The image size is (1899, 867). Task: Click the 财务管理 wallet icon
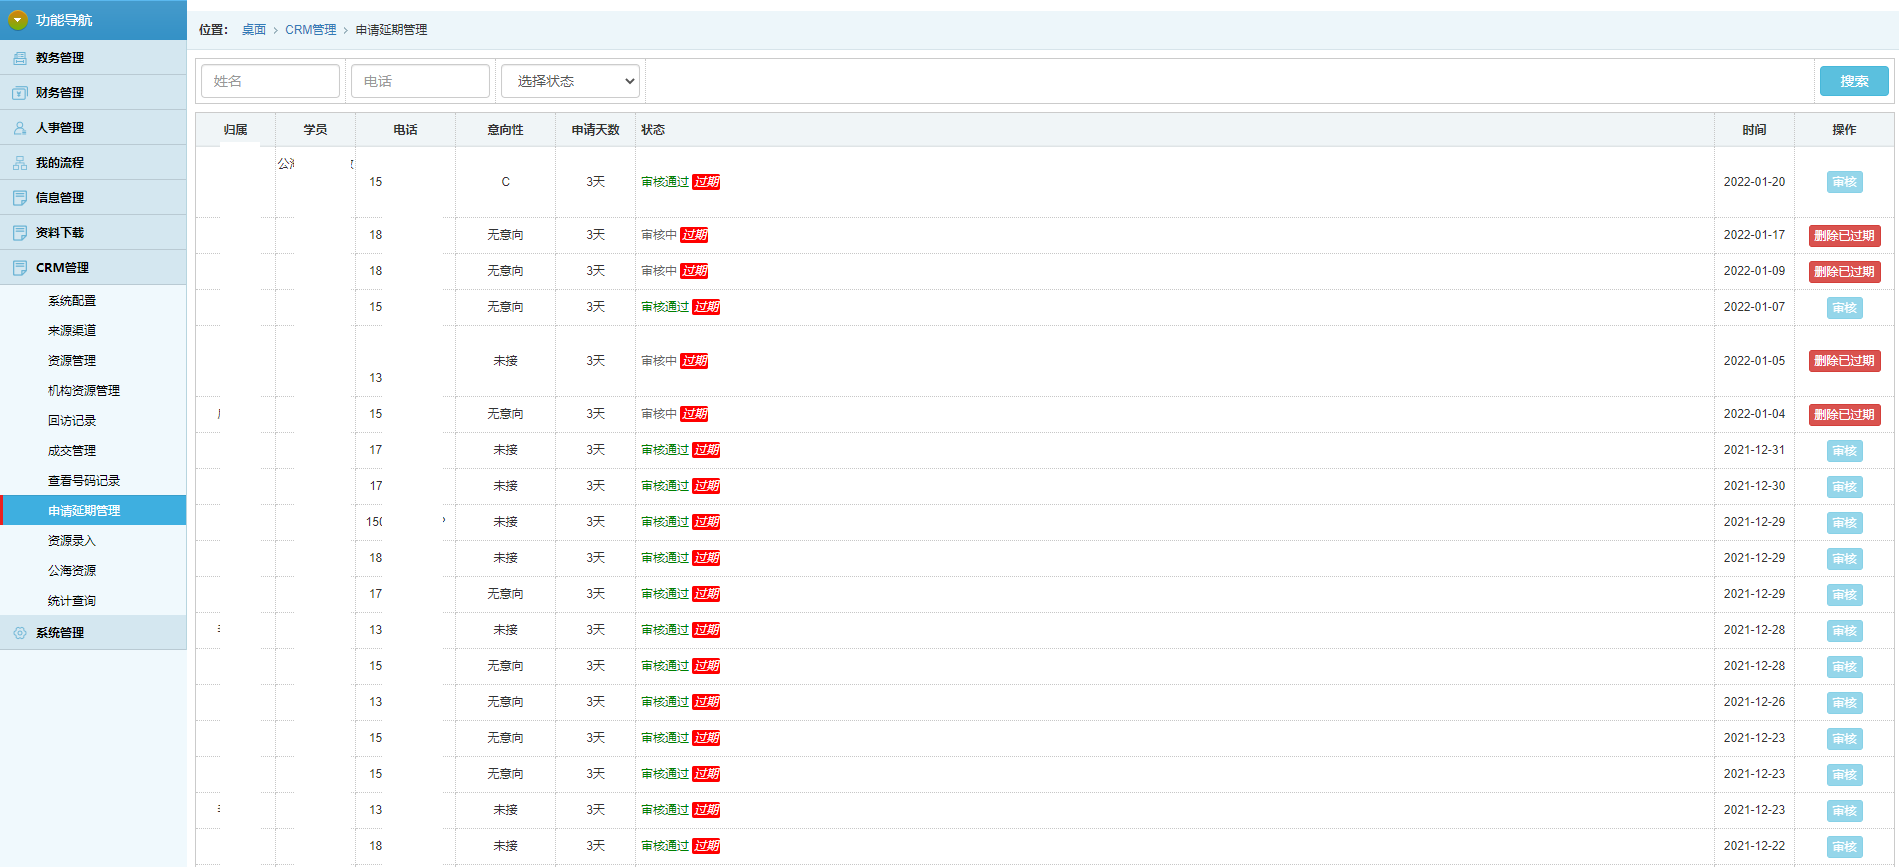20,93
